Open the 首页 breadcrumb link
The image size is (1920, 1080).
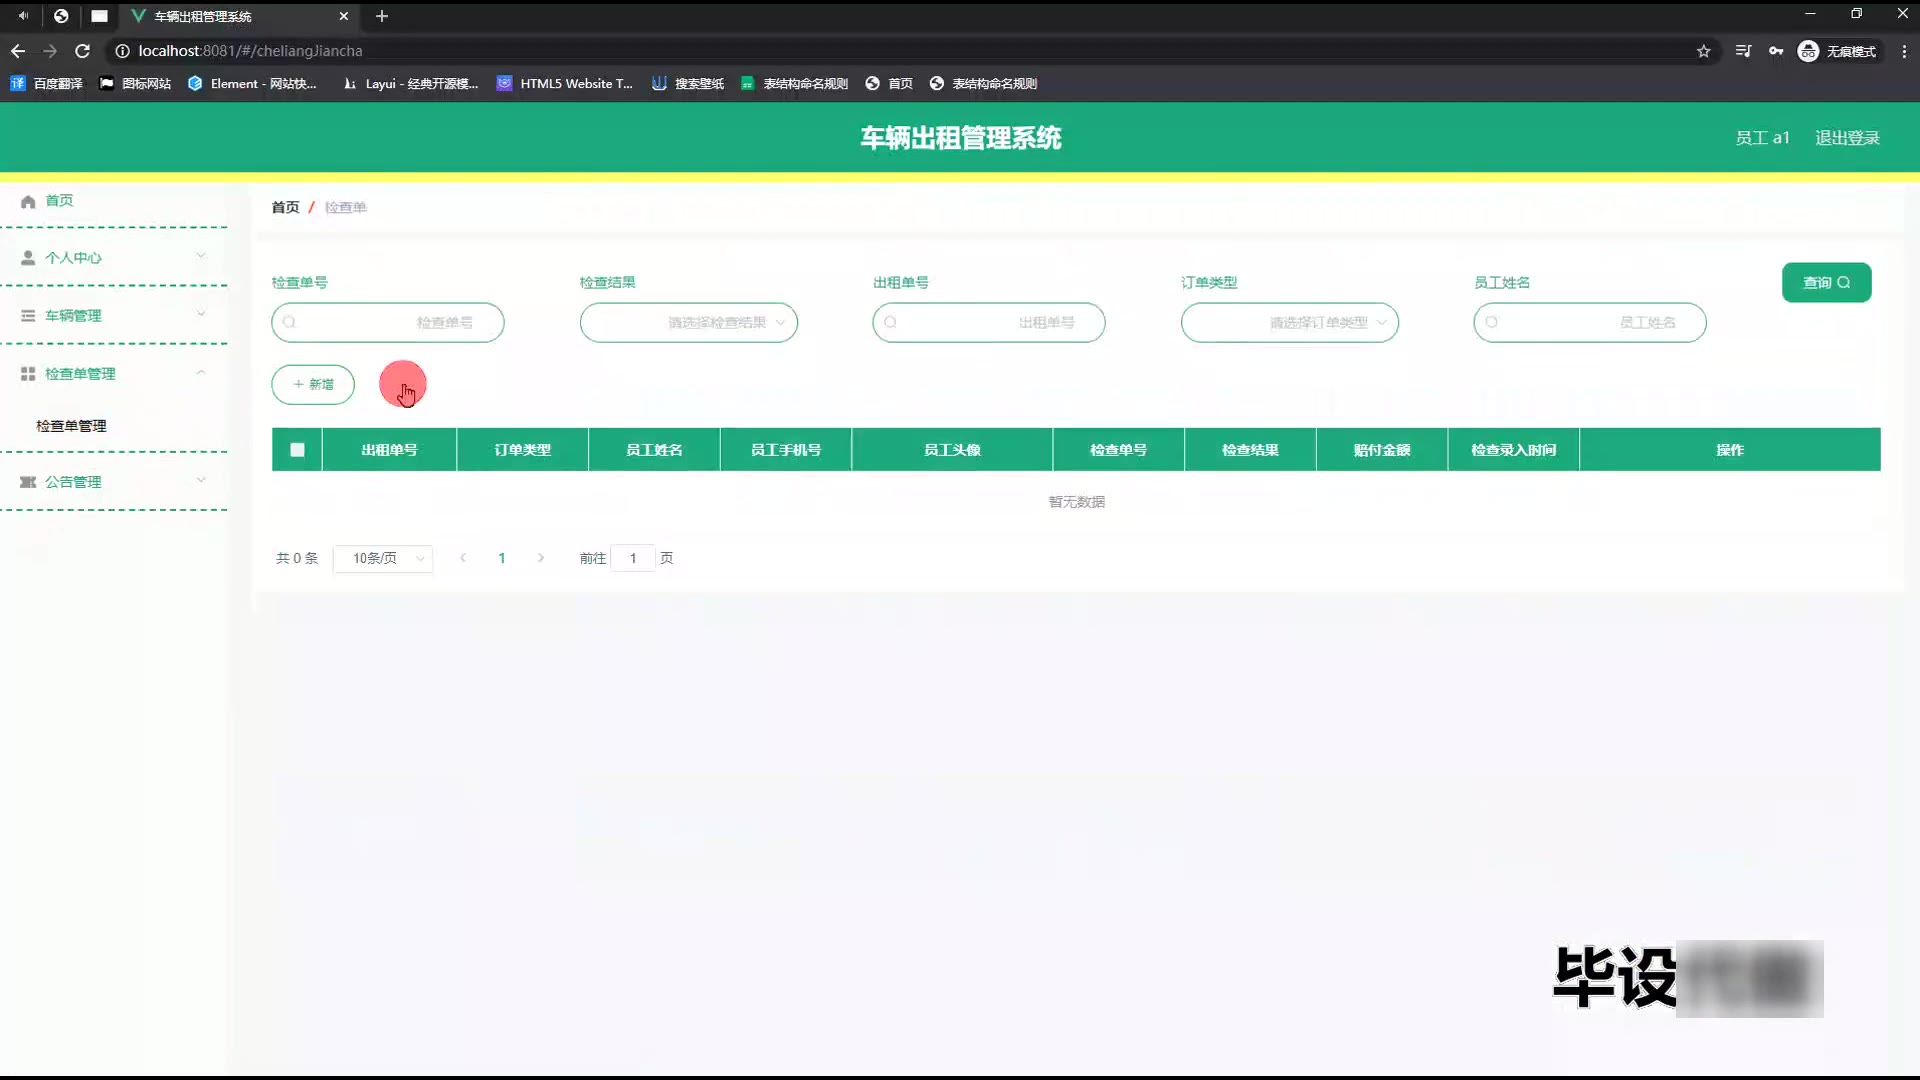[x=285, y=207]
